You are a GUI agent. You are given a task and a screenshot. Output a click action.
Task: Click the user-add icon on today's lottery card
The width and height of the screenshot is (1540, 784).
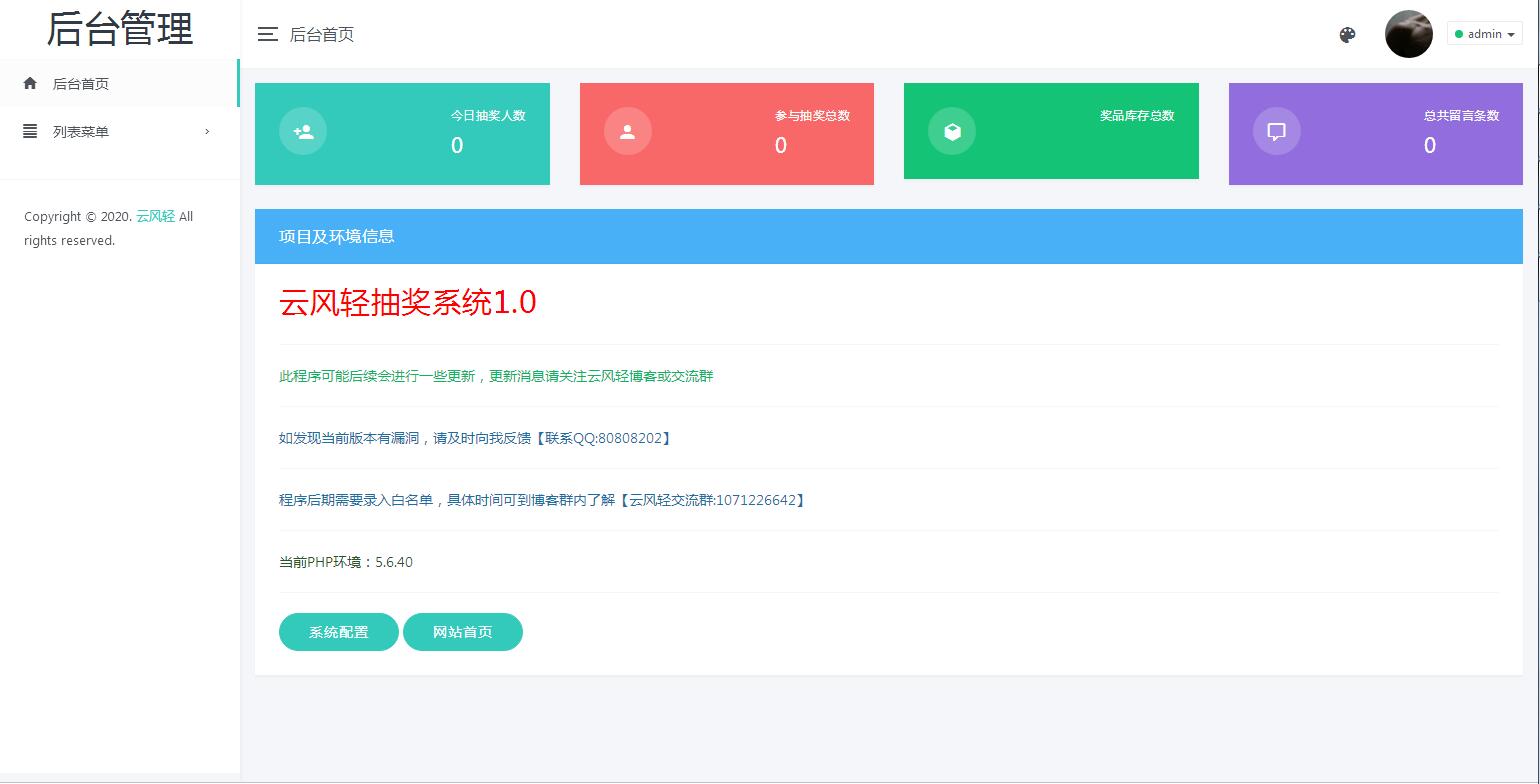303,130
